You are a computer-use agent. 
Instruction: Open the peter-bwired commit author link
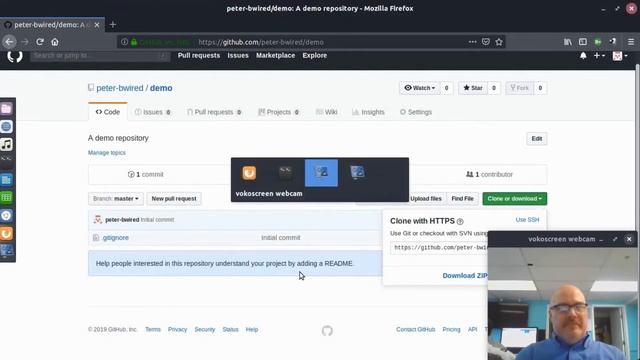pos(122,220)
